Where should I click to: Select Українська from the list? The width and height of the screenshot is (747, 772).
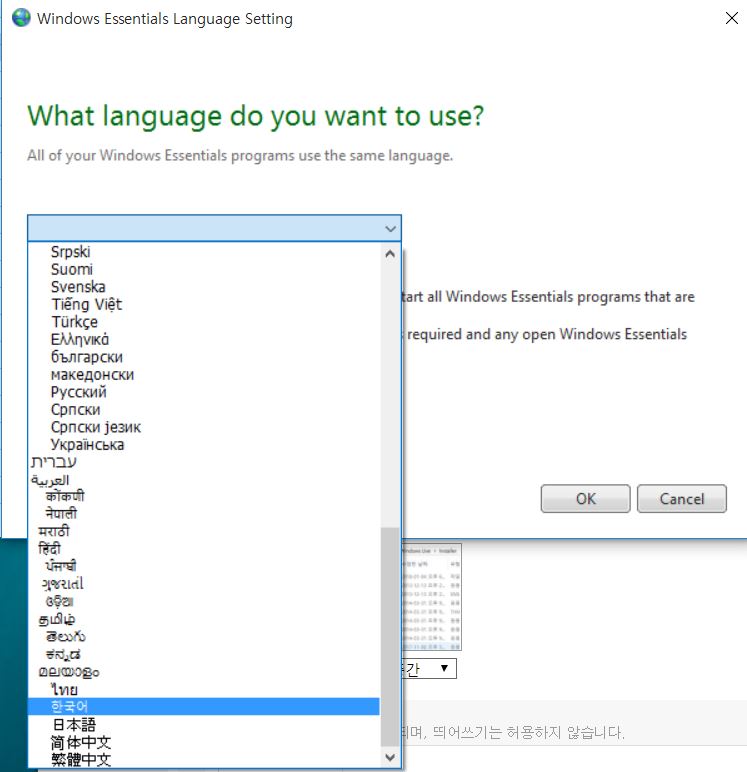(x=204, y=445)
